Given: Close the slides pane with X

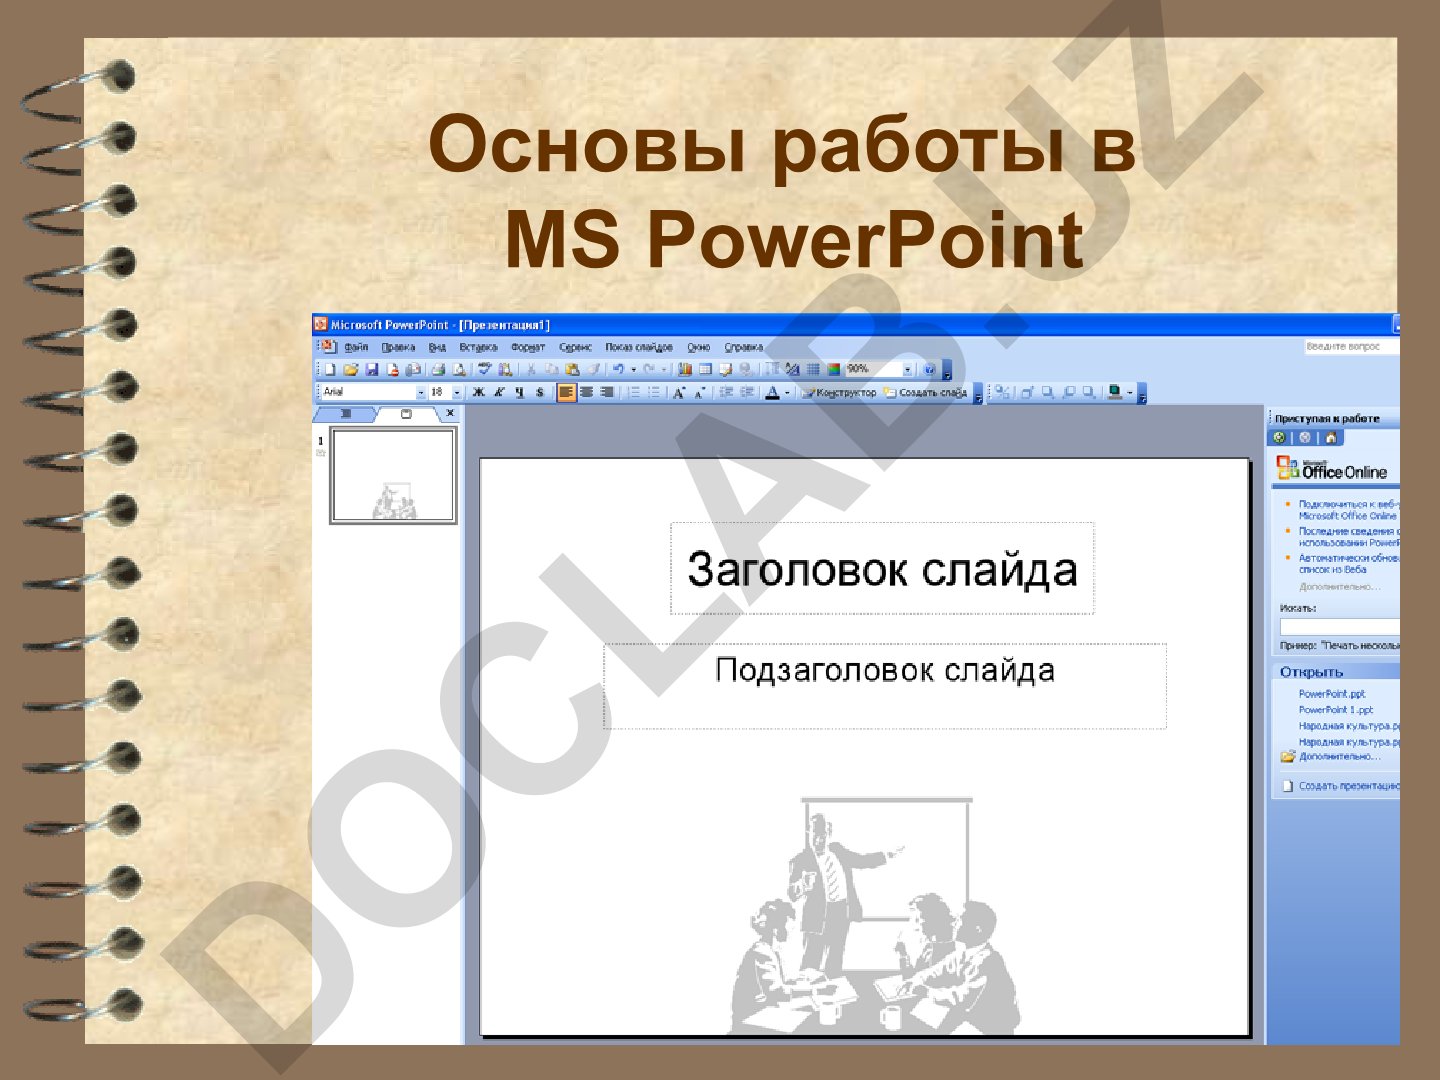Looking at the screenshot, I should pyautogui.click(x=450, y=413).
